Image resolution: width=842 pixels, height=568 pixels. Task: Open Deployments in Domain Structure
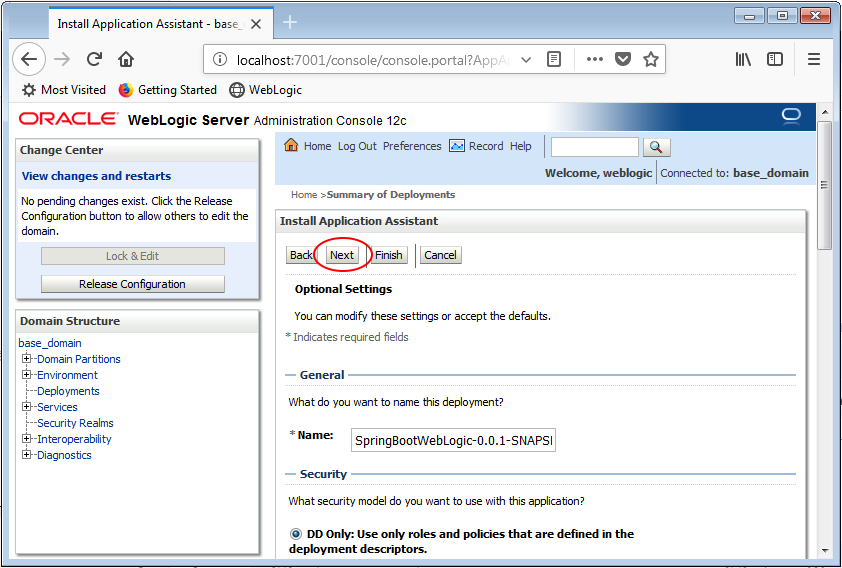tap(68, 391)
